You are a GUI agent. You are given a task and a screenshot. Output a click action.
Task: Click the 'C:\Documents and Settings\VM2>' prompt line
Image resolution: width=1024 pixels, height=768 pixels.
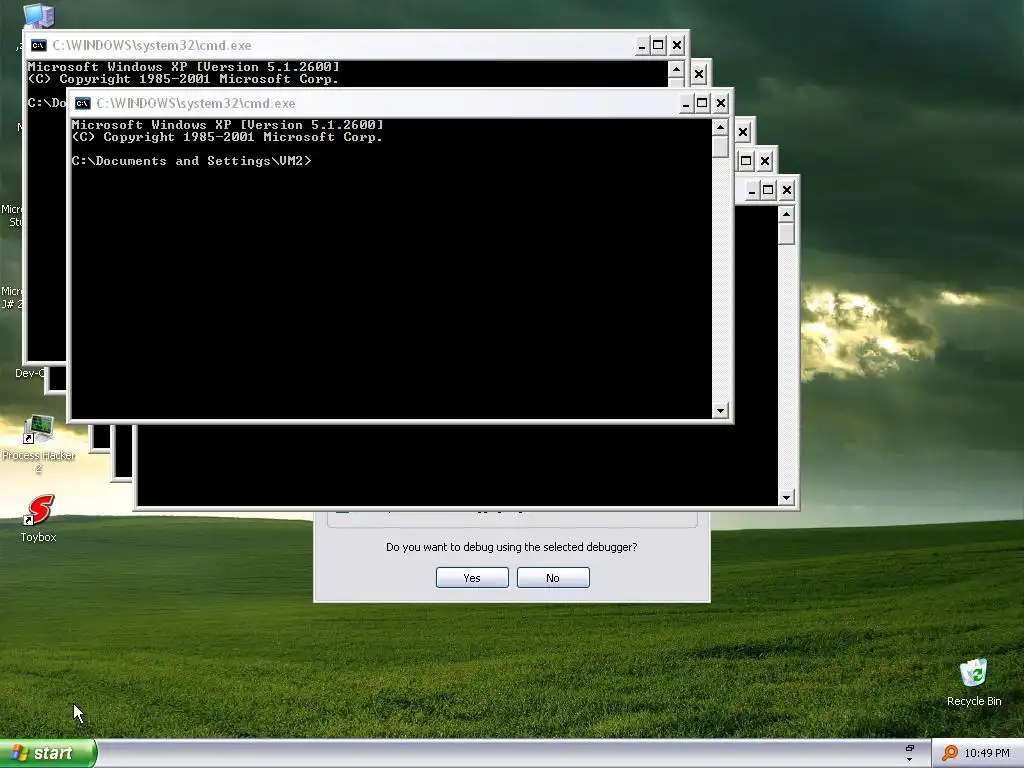(191, 161)
